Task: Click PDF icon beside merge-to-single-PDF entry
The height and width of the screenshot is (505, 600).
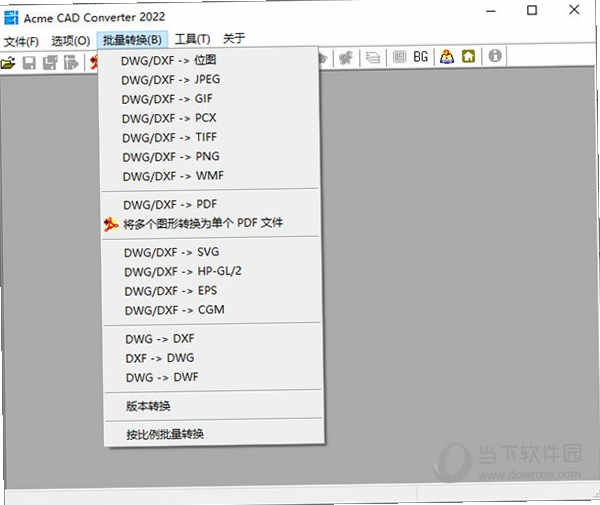Action: click(x=111, y=224)
